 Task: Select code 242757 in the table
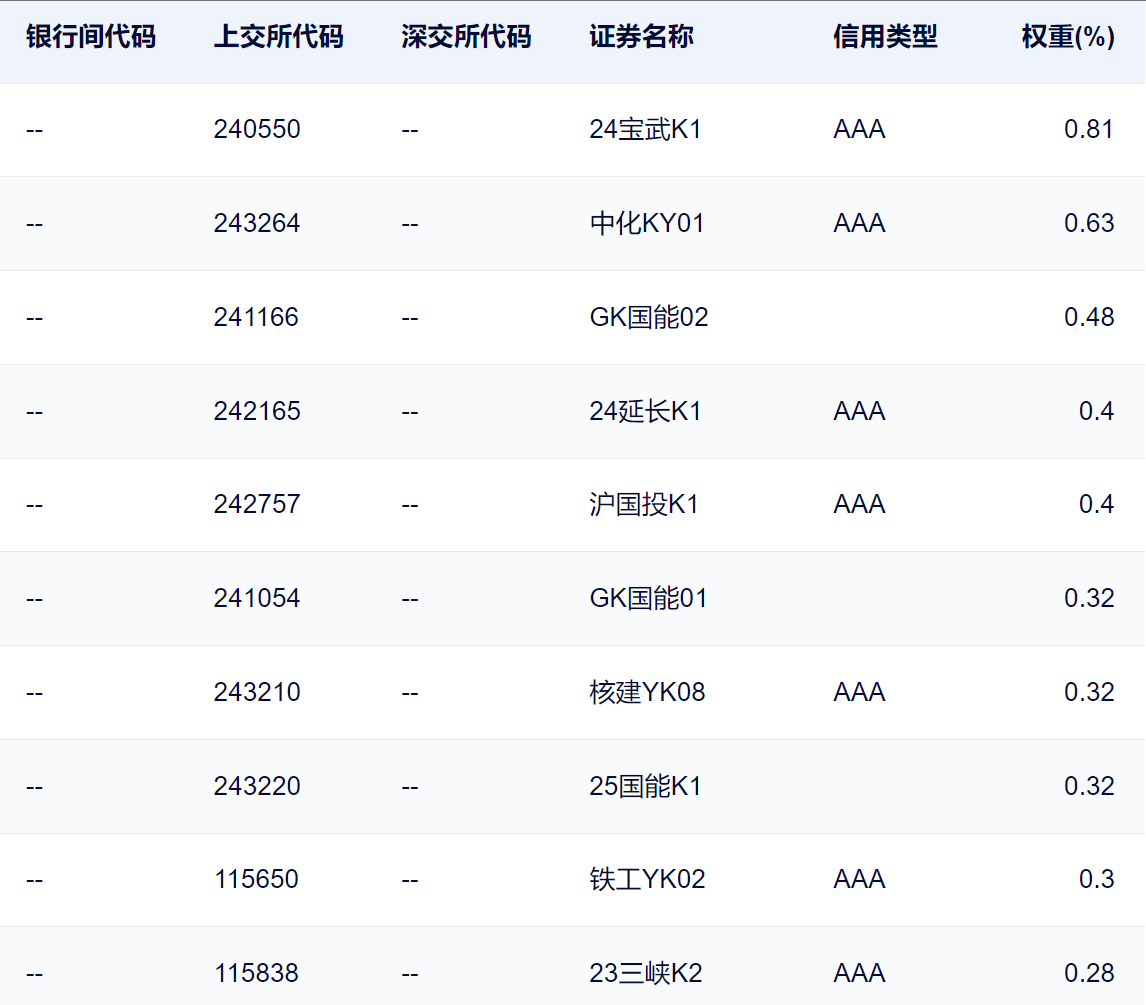click(x=257, y=504)
